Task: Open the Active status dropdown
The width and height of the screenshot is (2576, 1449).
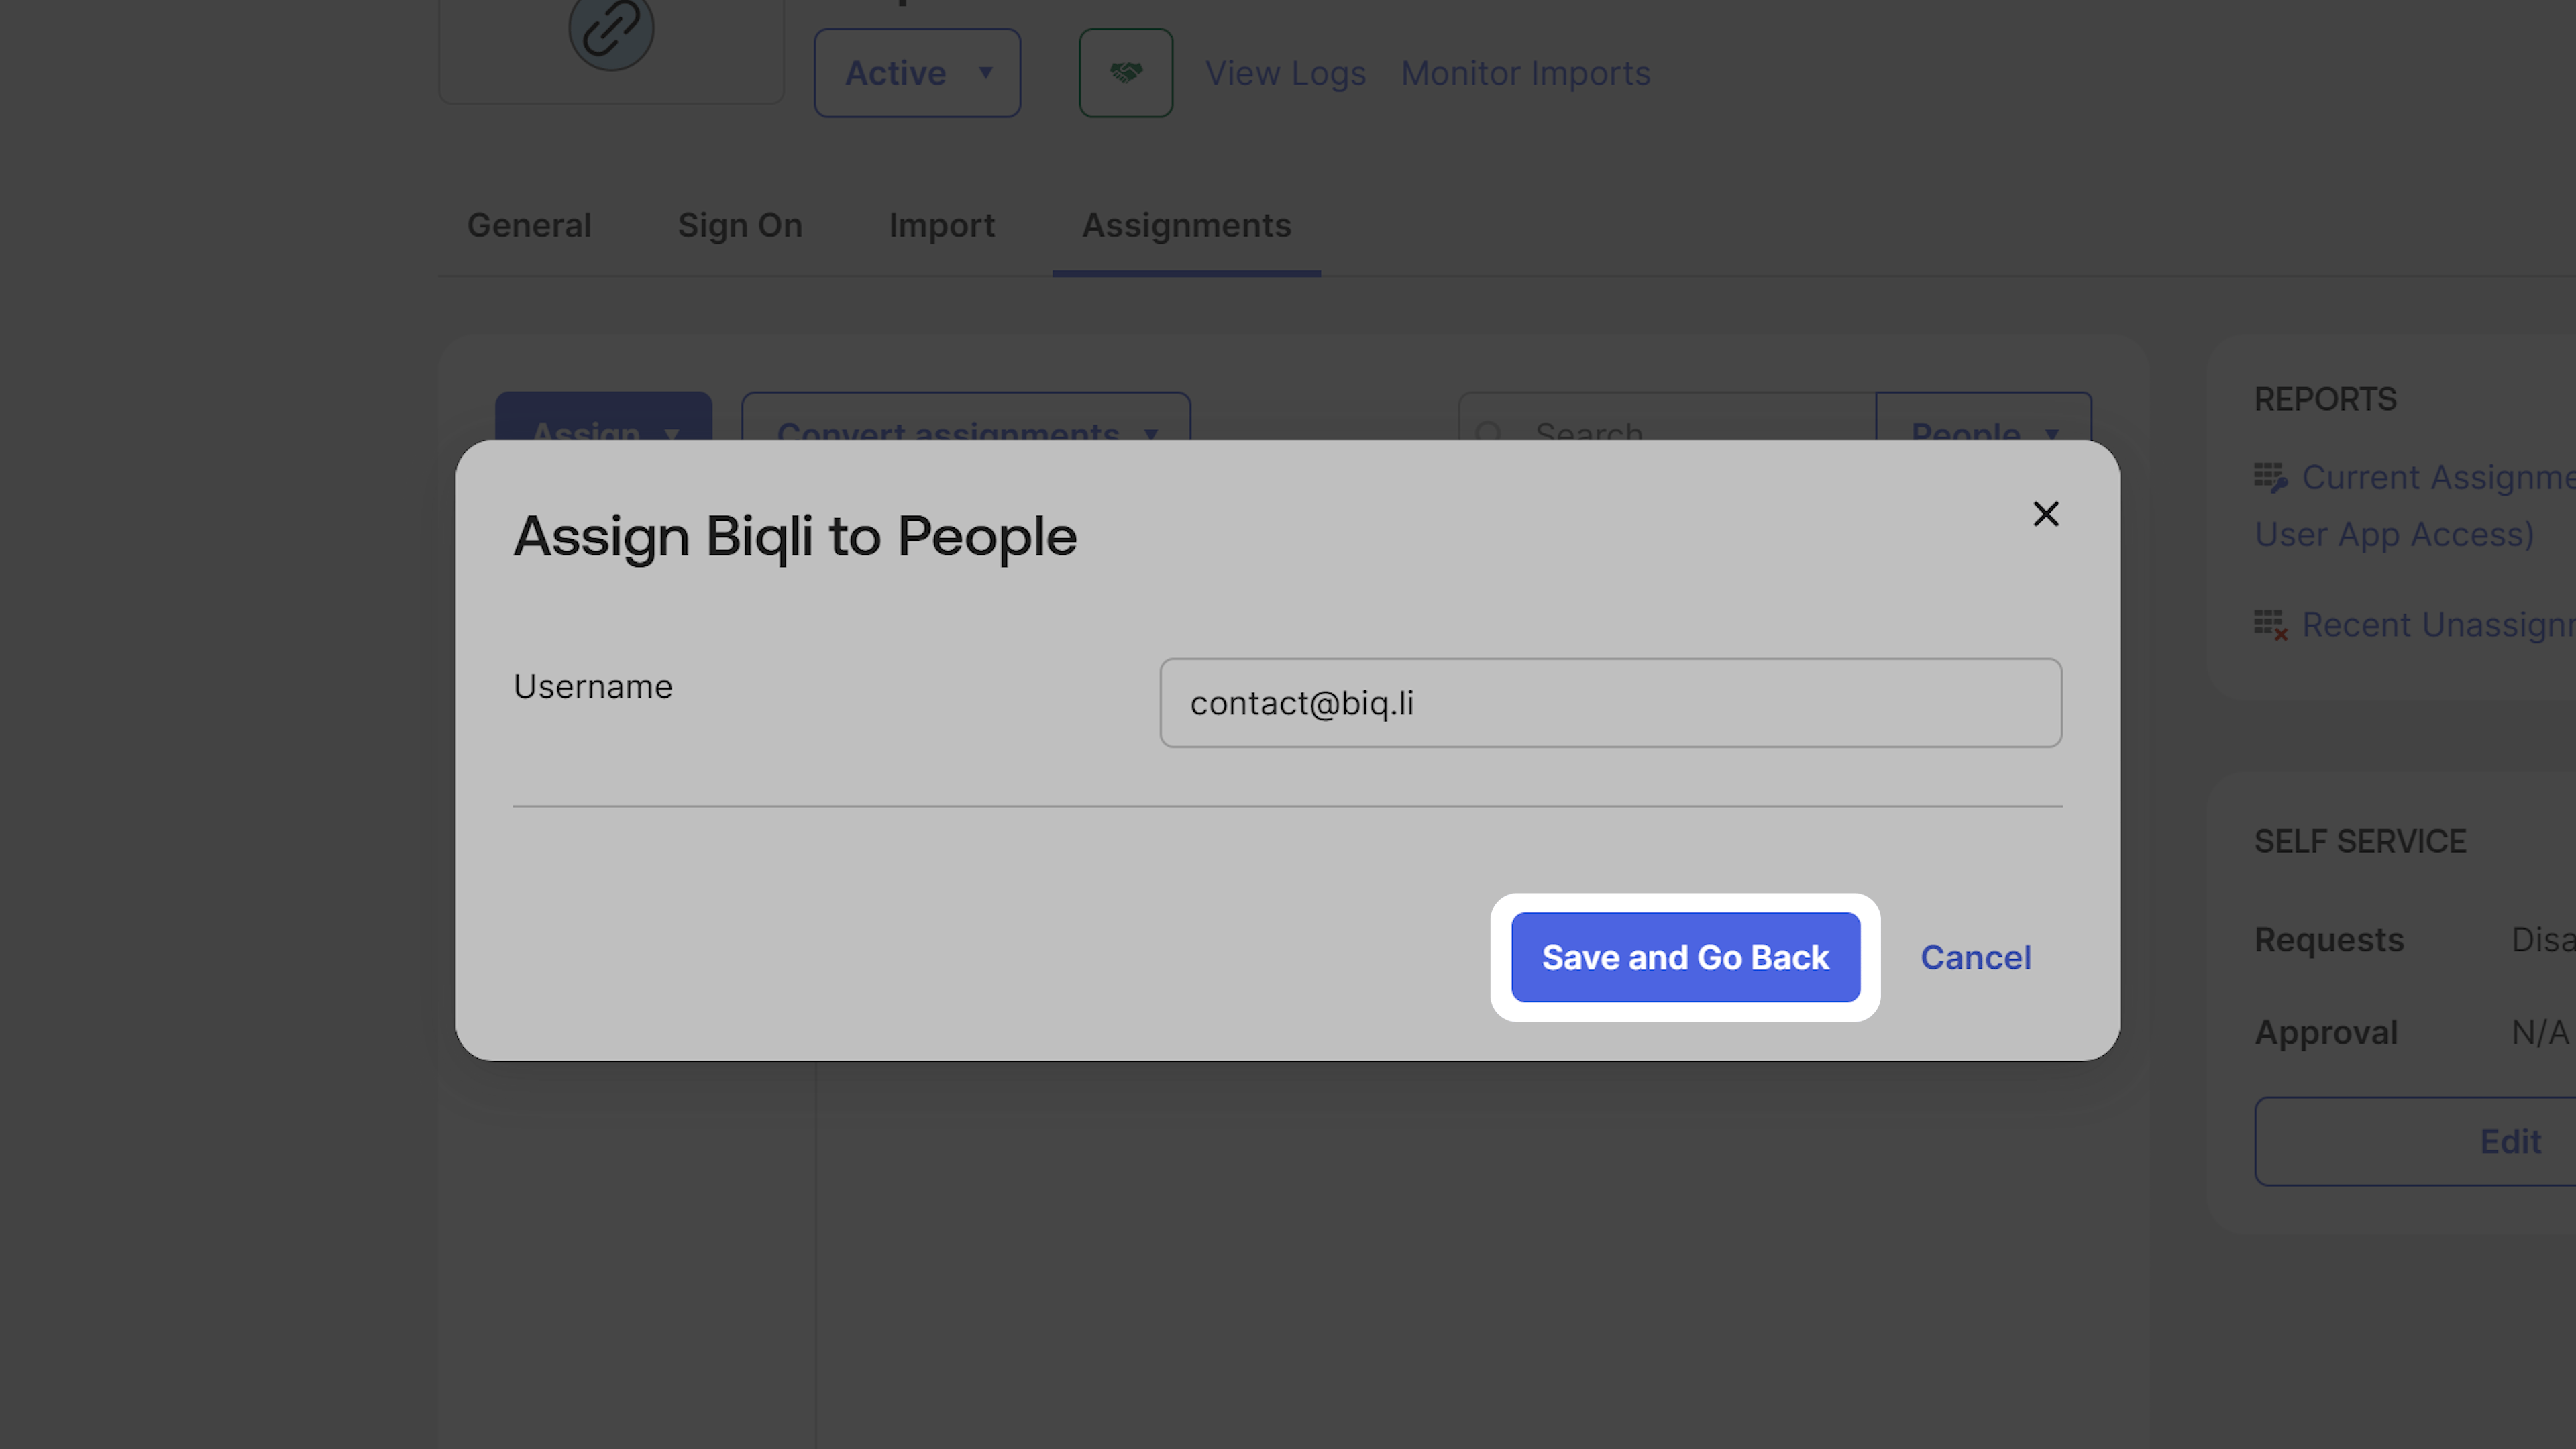Action: (x=917, y=73)
